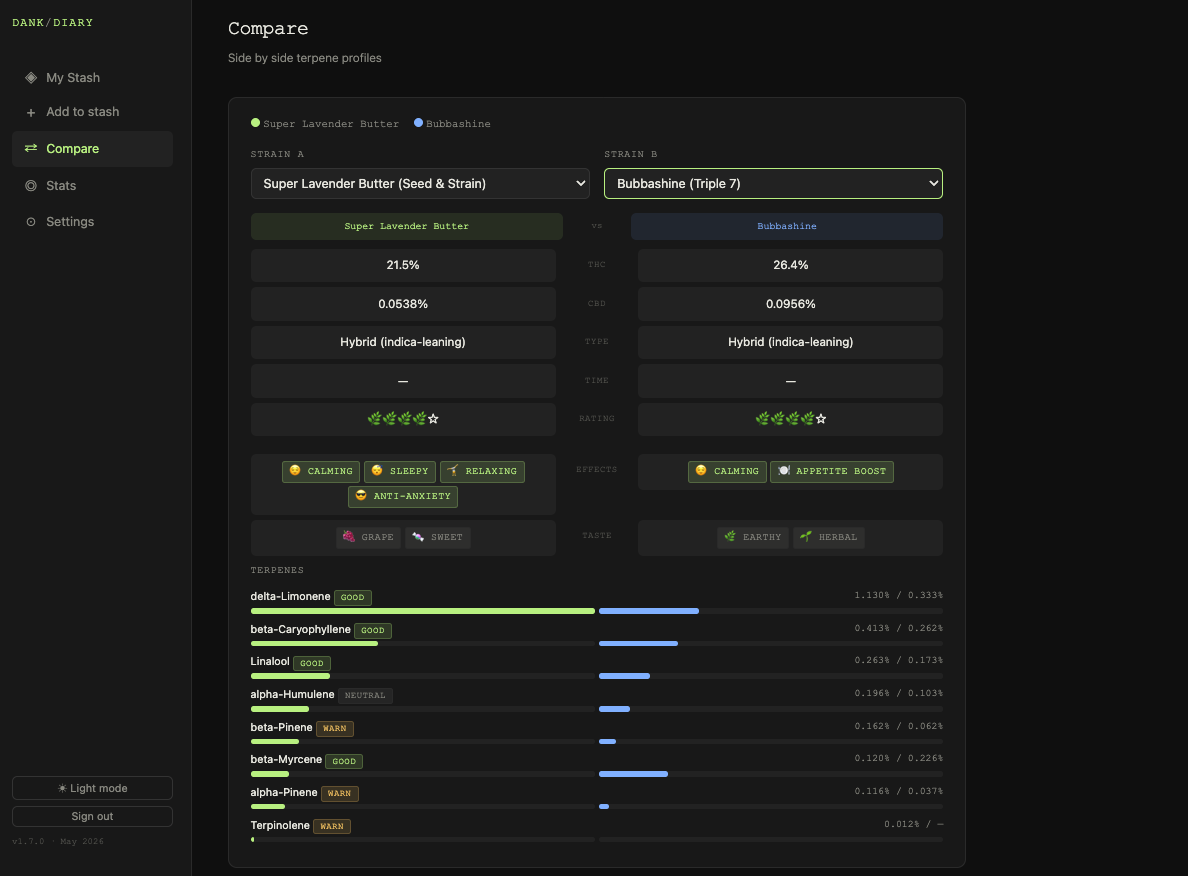Click the 0.0956% CBD value
The height and width of the screenshot is (876, 1188).
point(790,304)
